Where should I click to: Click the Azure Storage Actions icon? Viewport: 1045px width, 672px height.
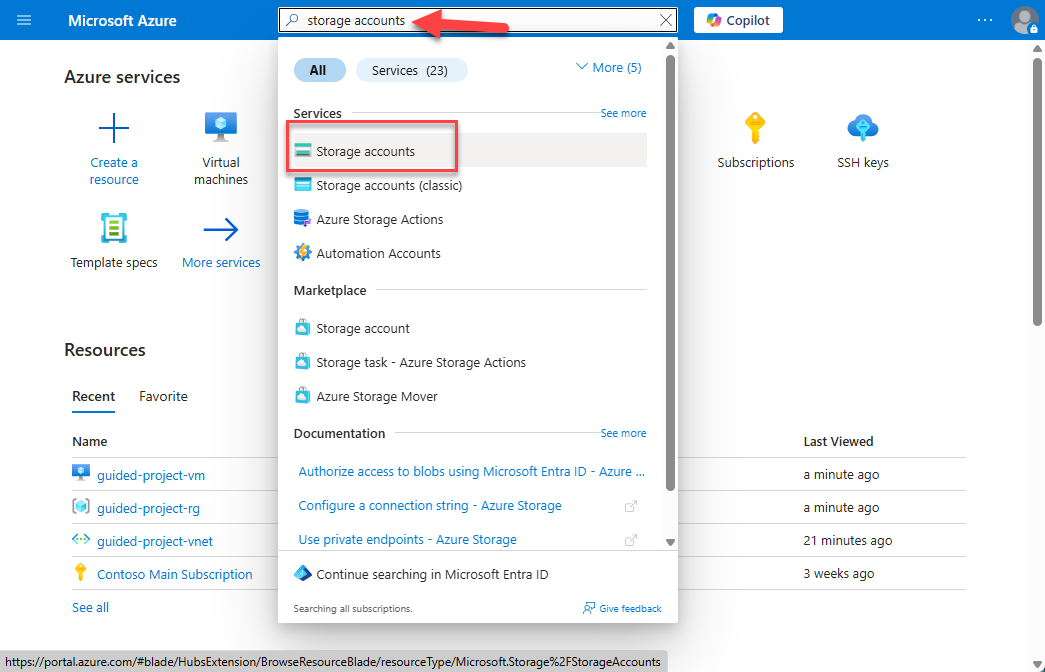click(x=302, y=218)
